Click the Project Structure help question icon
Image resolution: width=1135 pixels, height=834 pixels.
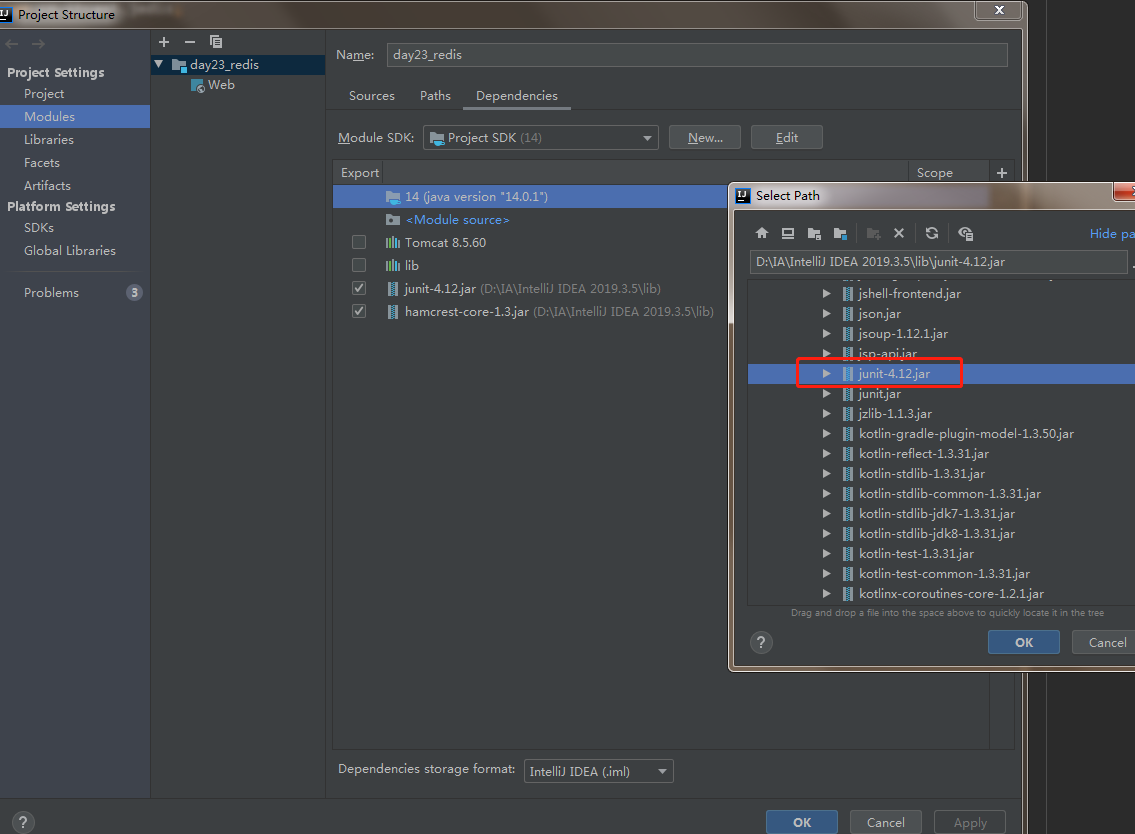22,822
